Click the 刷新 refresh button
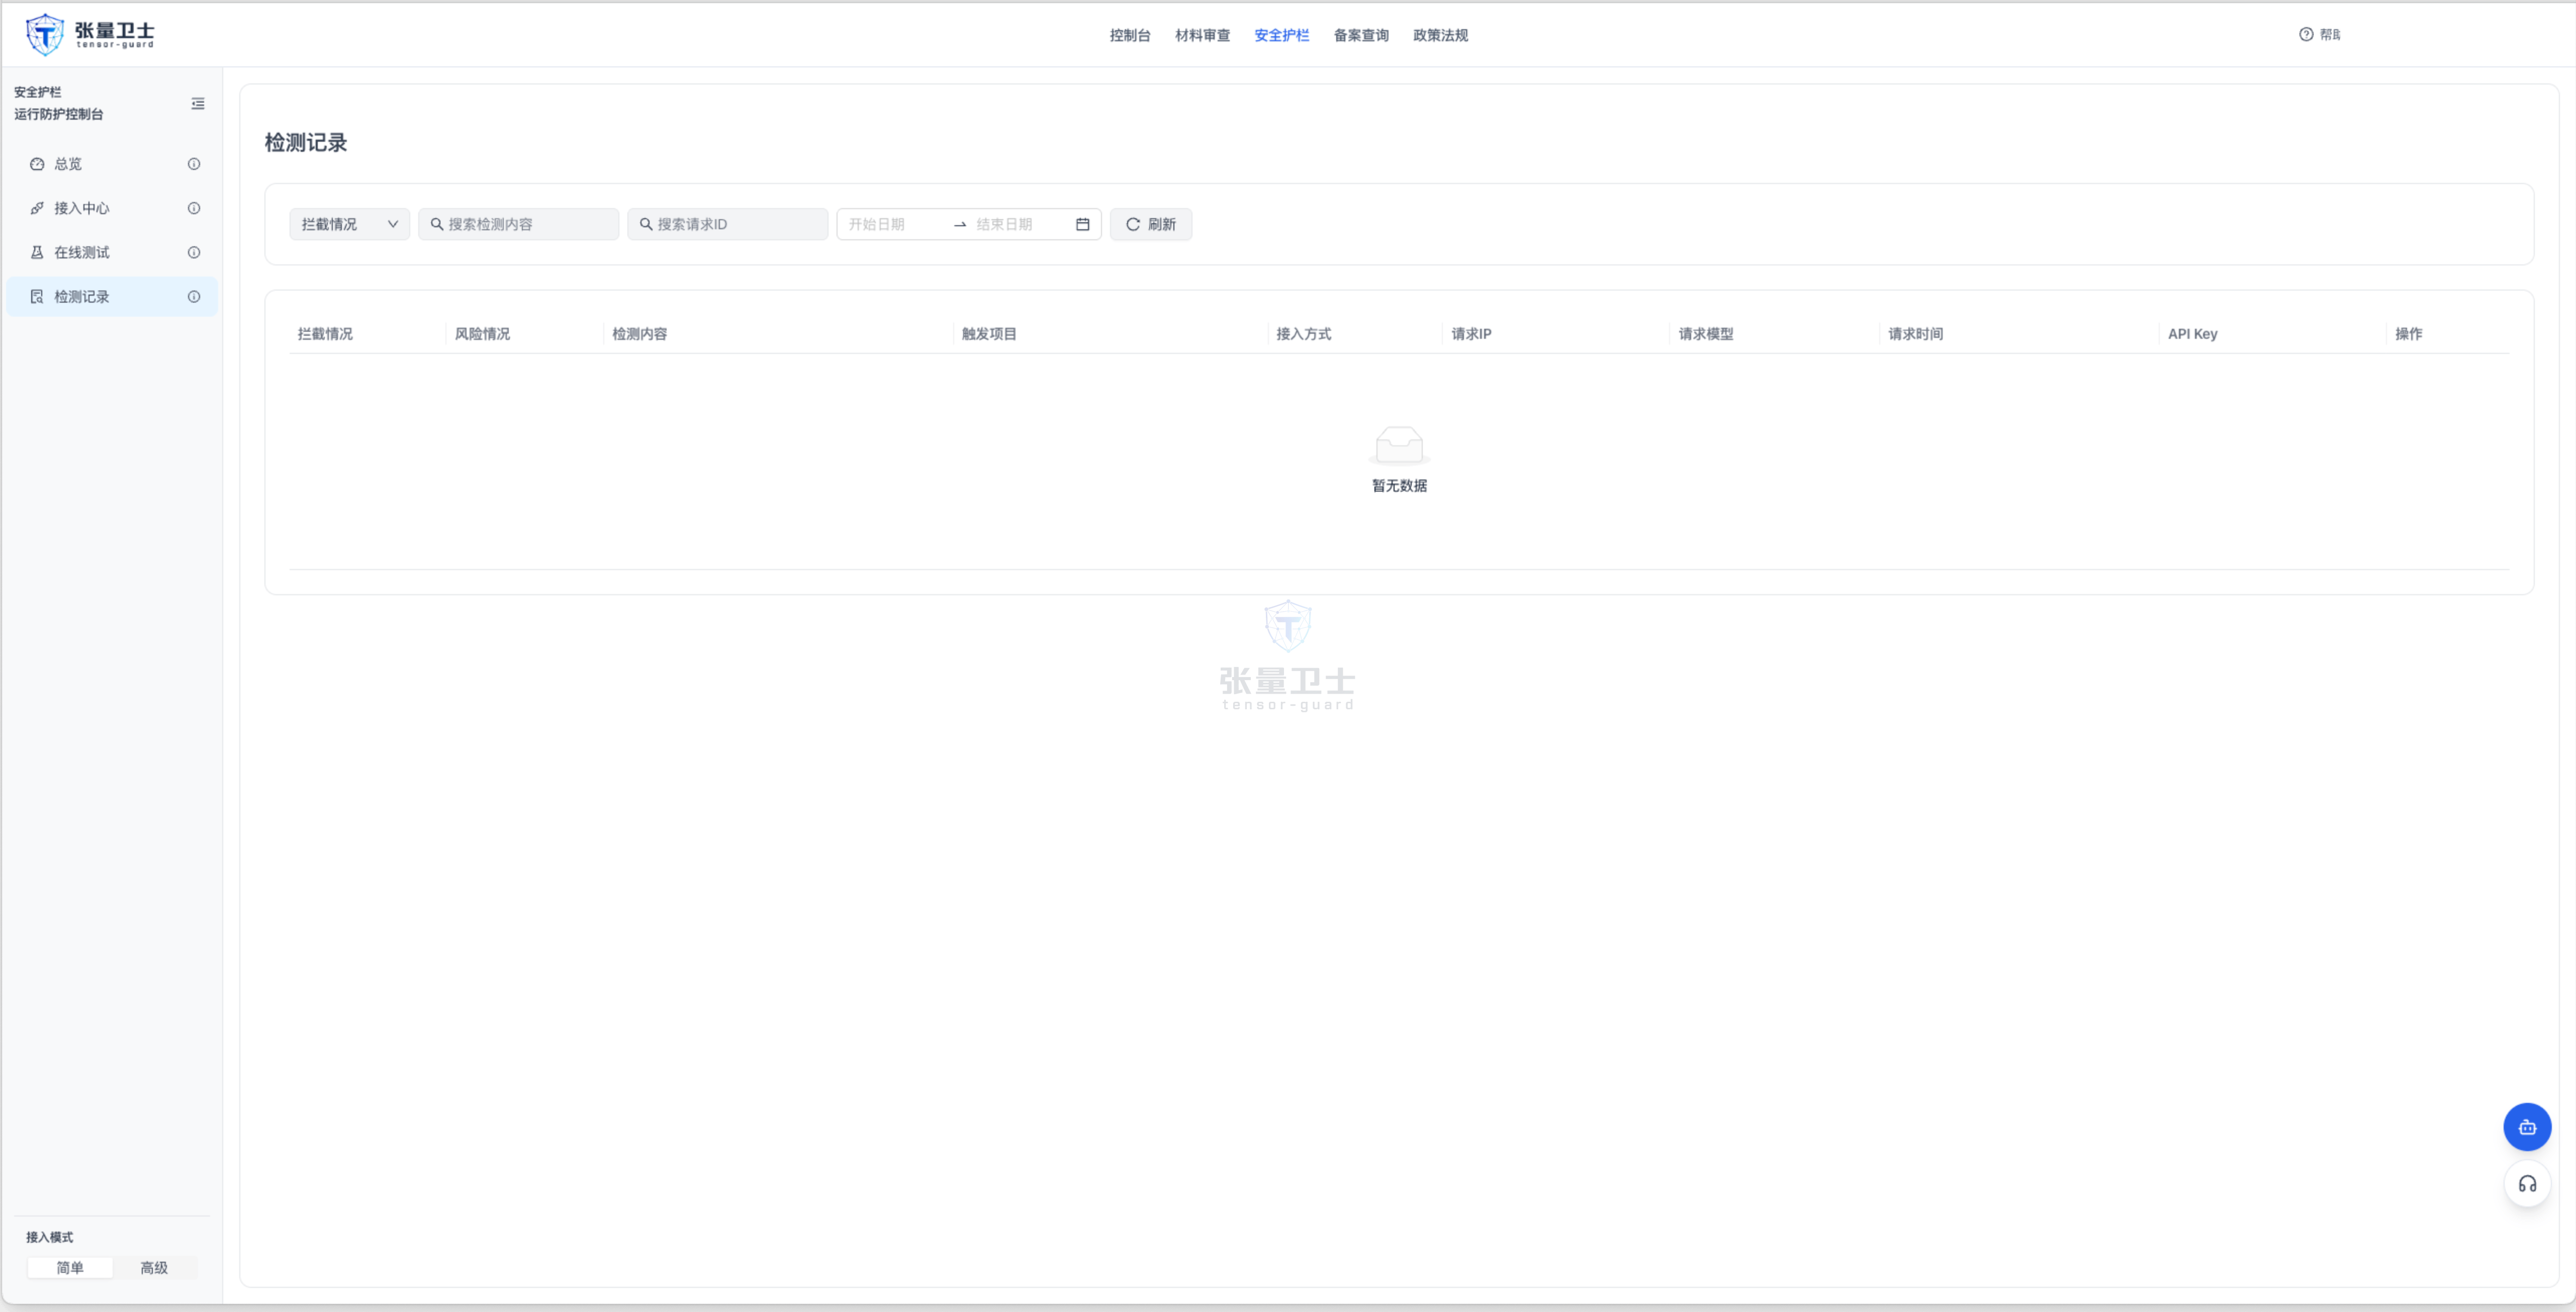This screenshot has height=1312, width=2576. 1150,224
